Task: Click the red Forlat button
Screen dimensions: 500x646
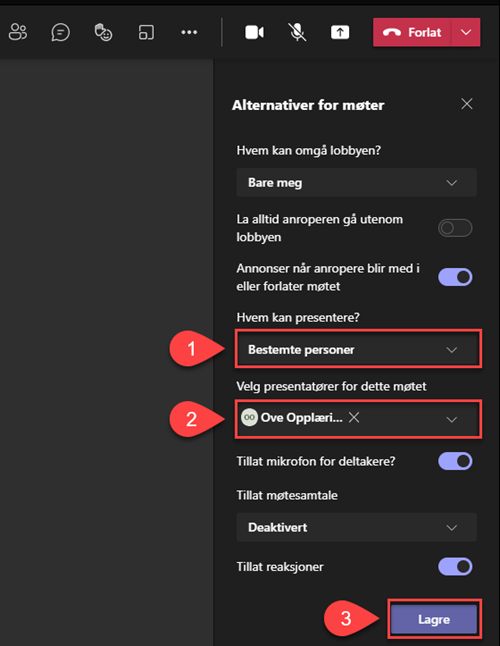Action: 412,32
